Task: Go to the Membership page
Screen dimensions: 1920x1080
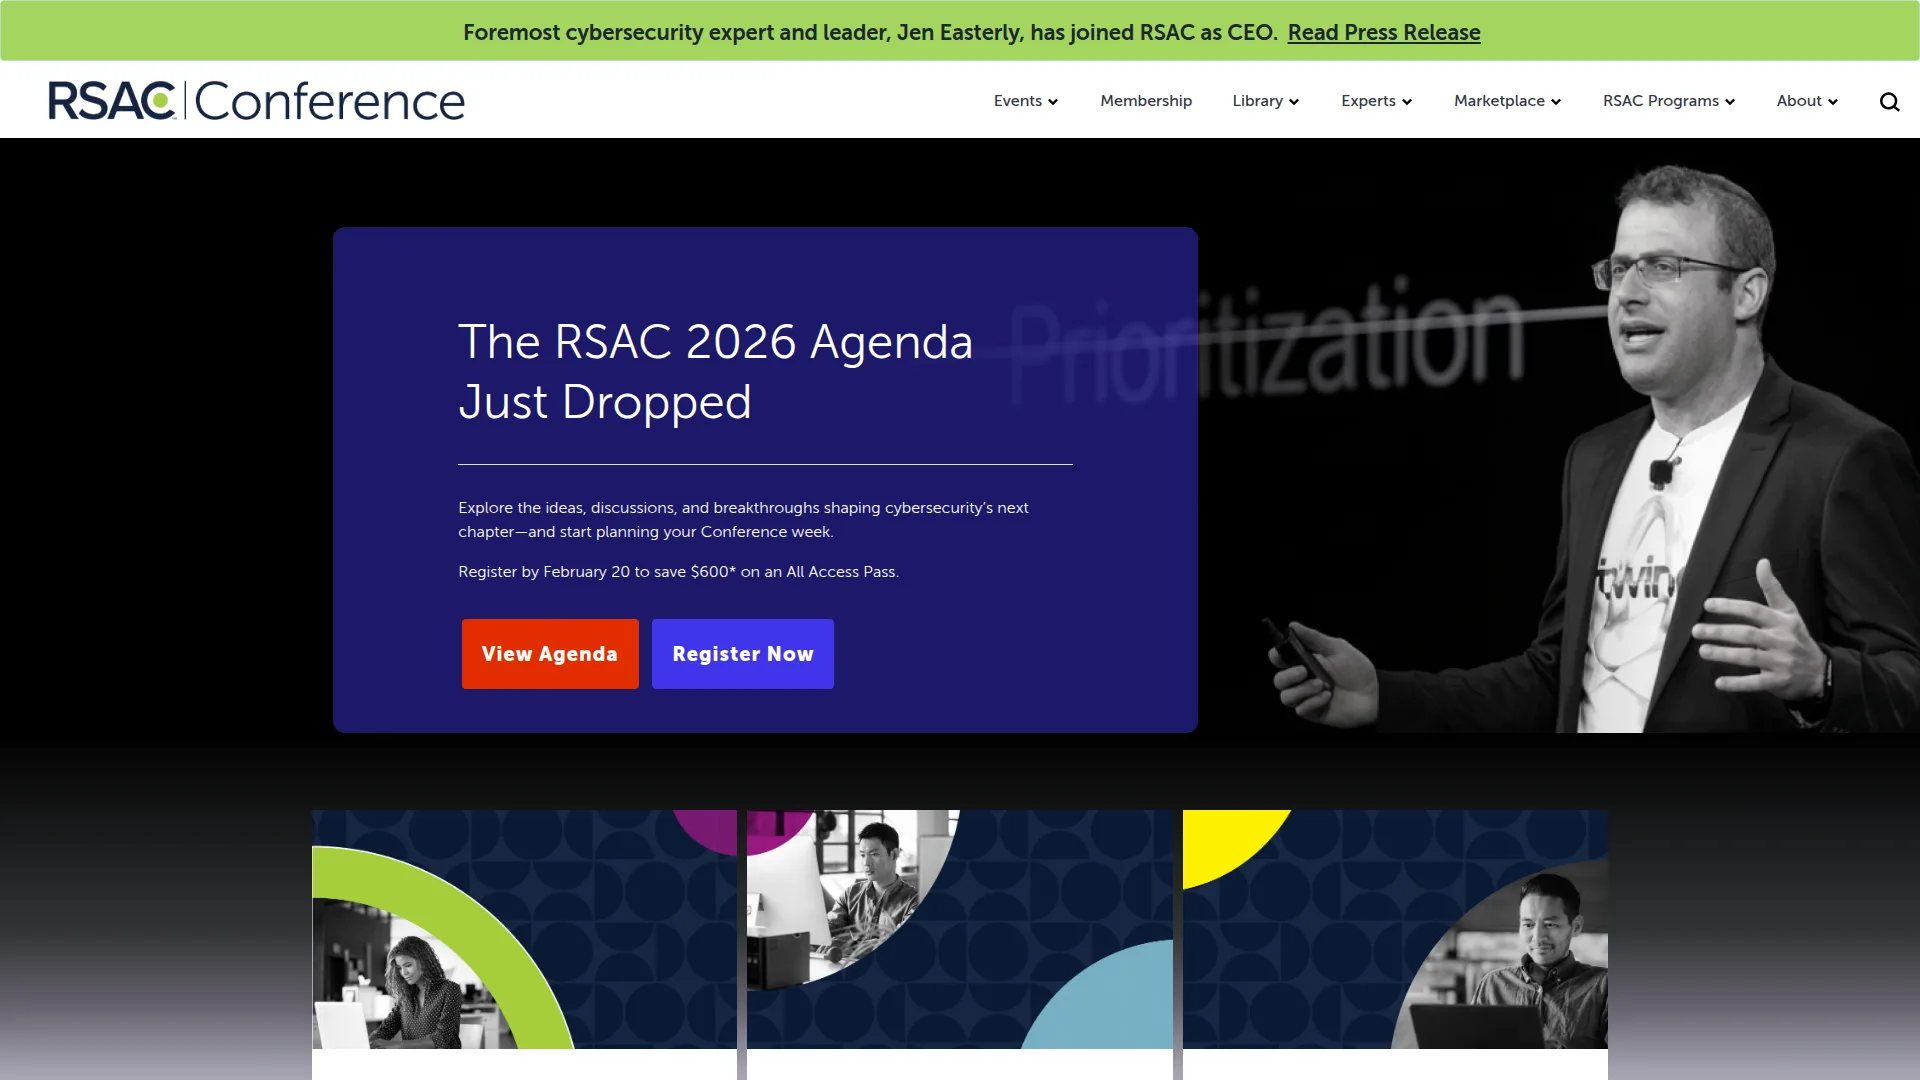Action: click(x=1146, y=101)
